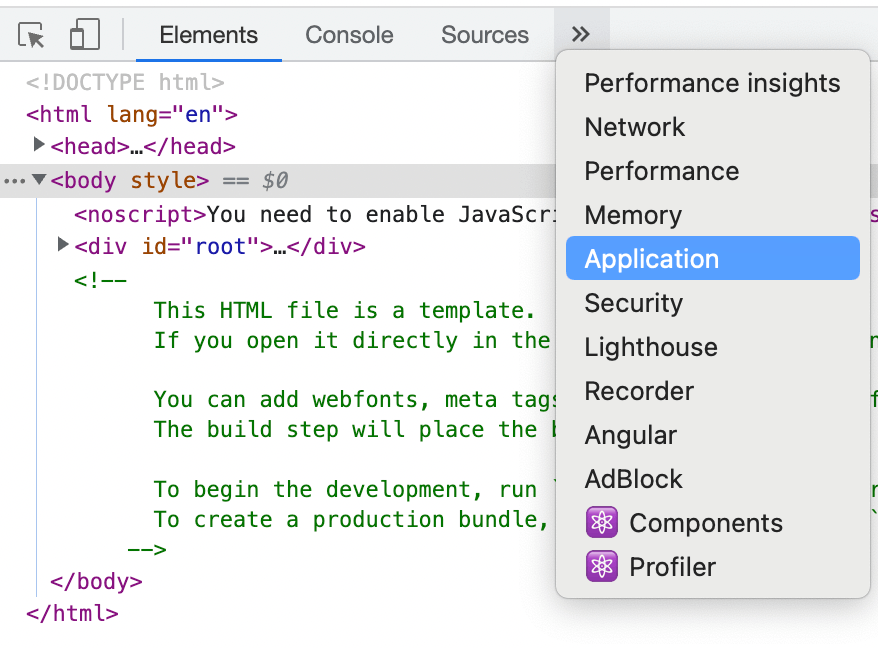Select Performance insights menu entry
The image size is (878, 648).
712,83
